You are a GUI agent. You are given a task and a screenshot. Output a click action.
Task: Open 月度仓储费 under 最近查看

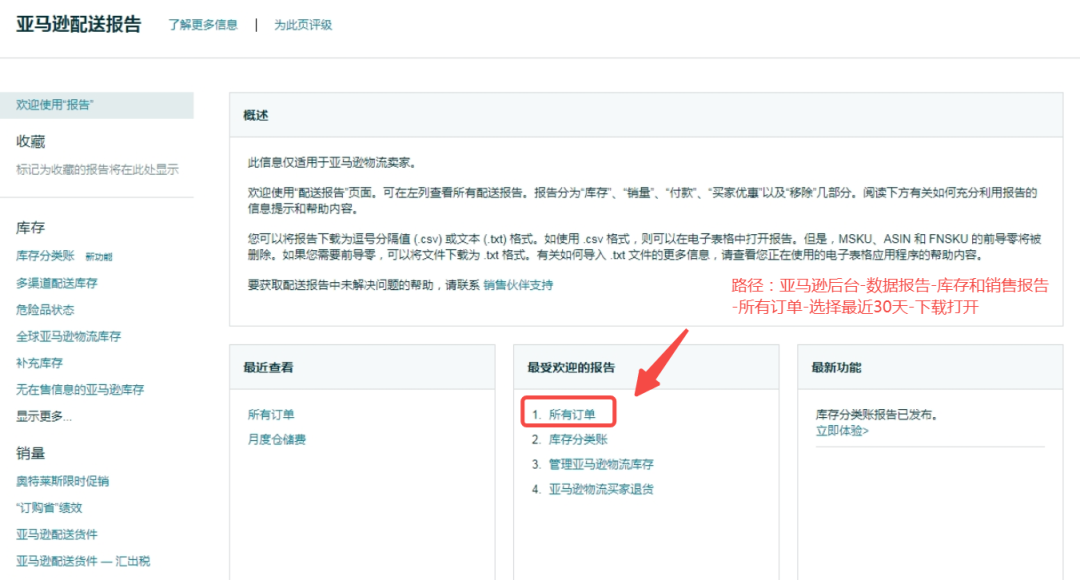click(x=277, y=439)
